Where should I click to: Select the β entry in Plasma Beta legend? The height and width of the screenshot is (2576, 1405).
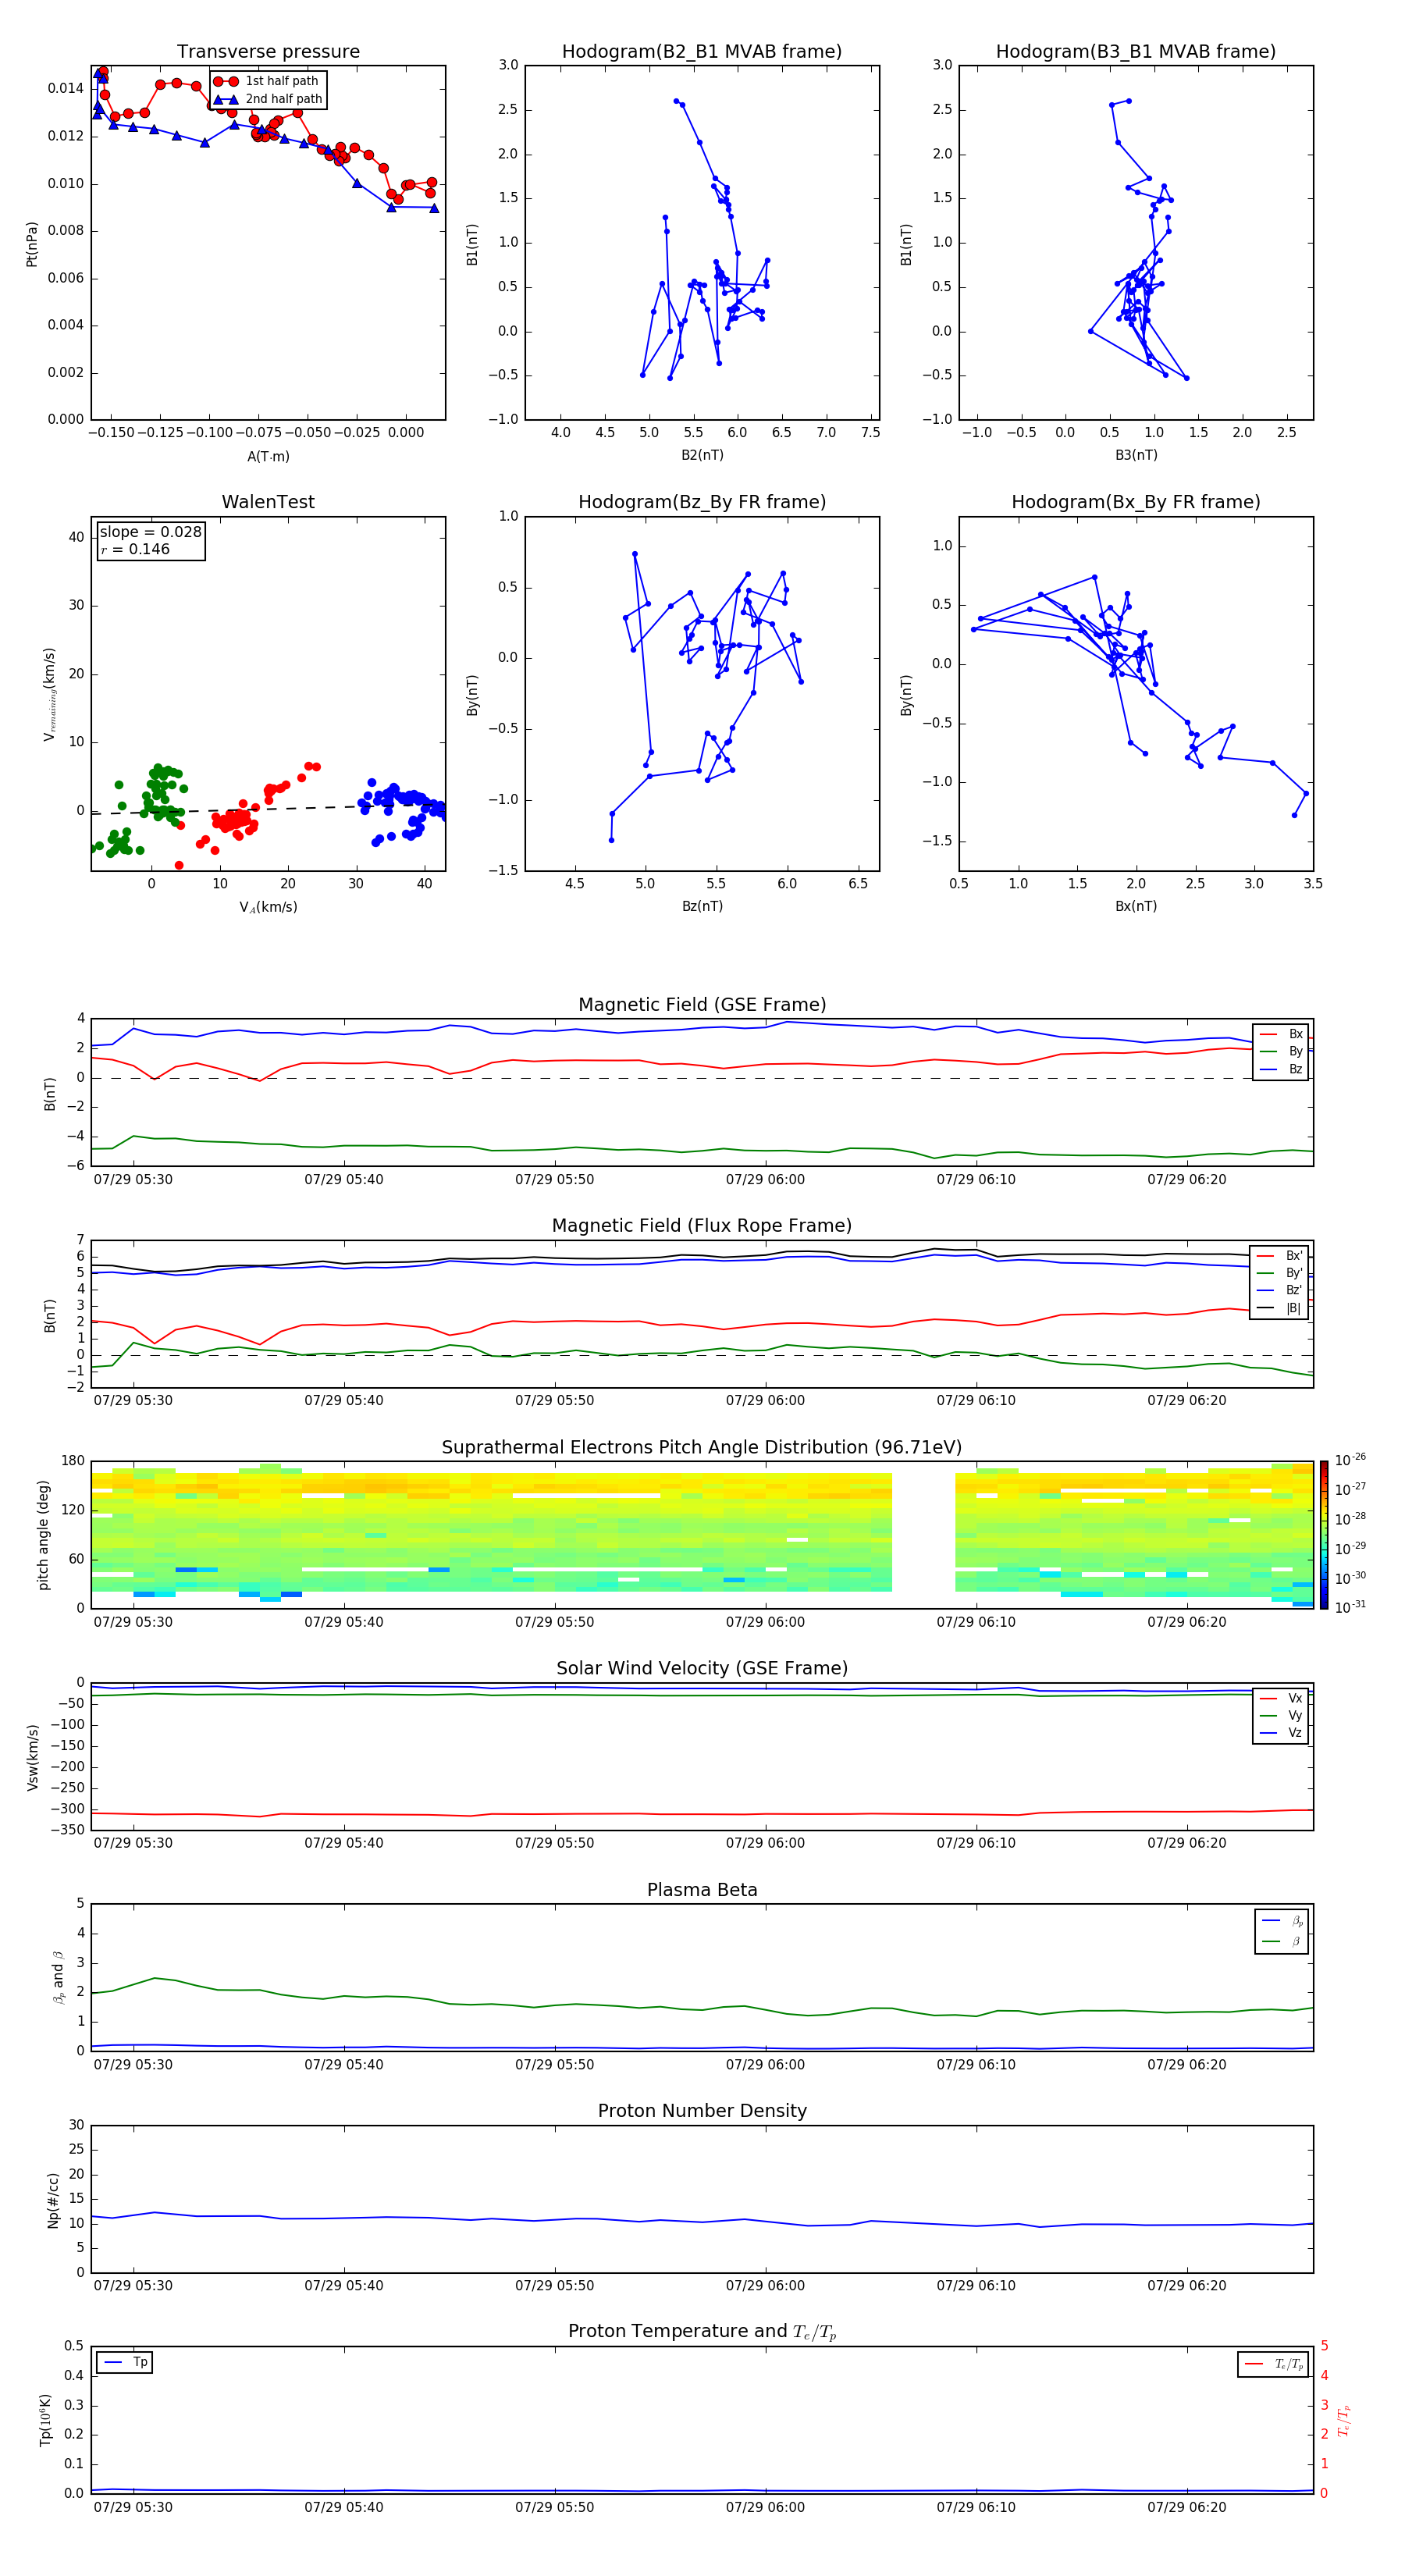(1282, 1942)
